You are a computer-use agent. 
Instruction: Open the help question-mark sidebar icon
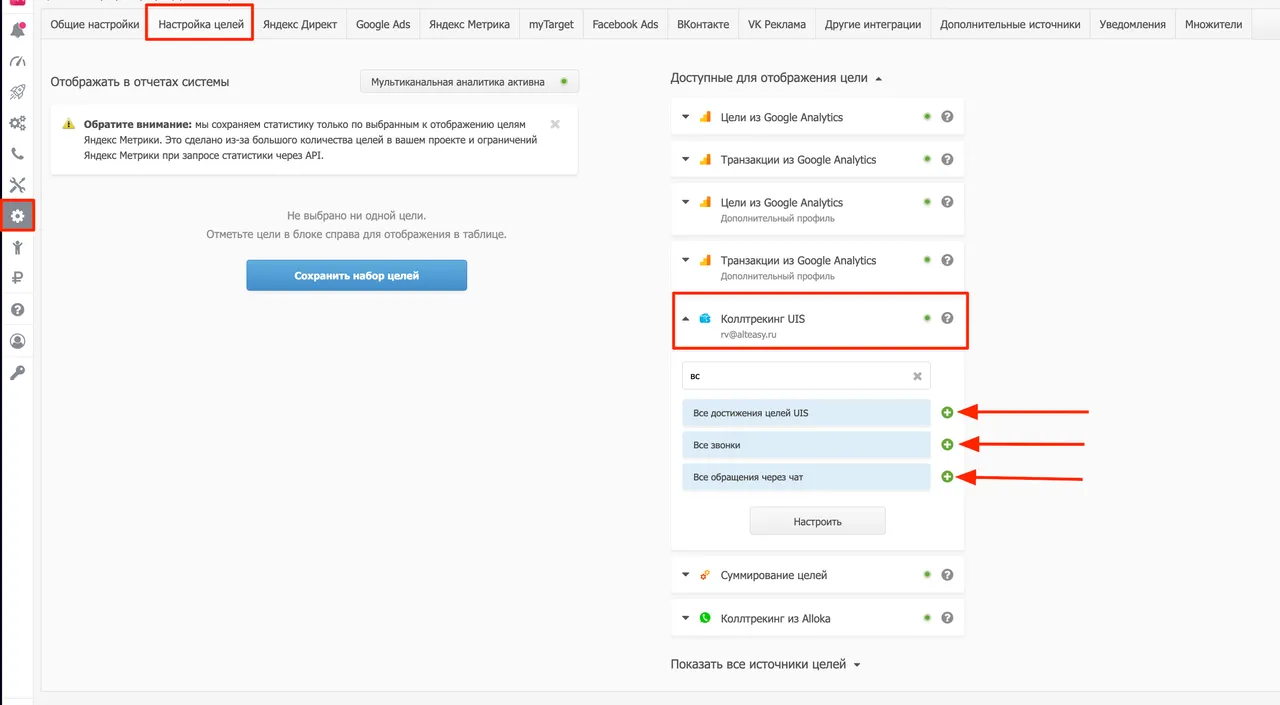tap(17, 310)
